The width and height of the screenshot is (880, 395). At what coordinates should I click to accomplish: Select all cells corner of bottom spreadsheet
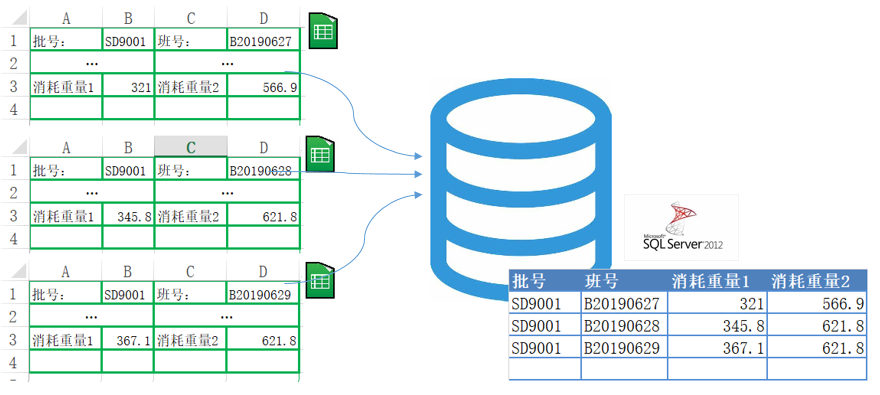(x=15, y=272)
